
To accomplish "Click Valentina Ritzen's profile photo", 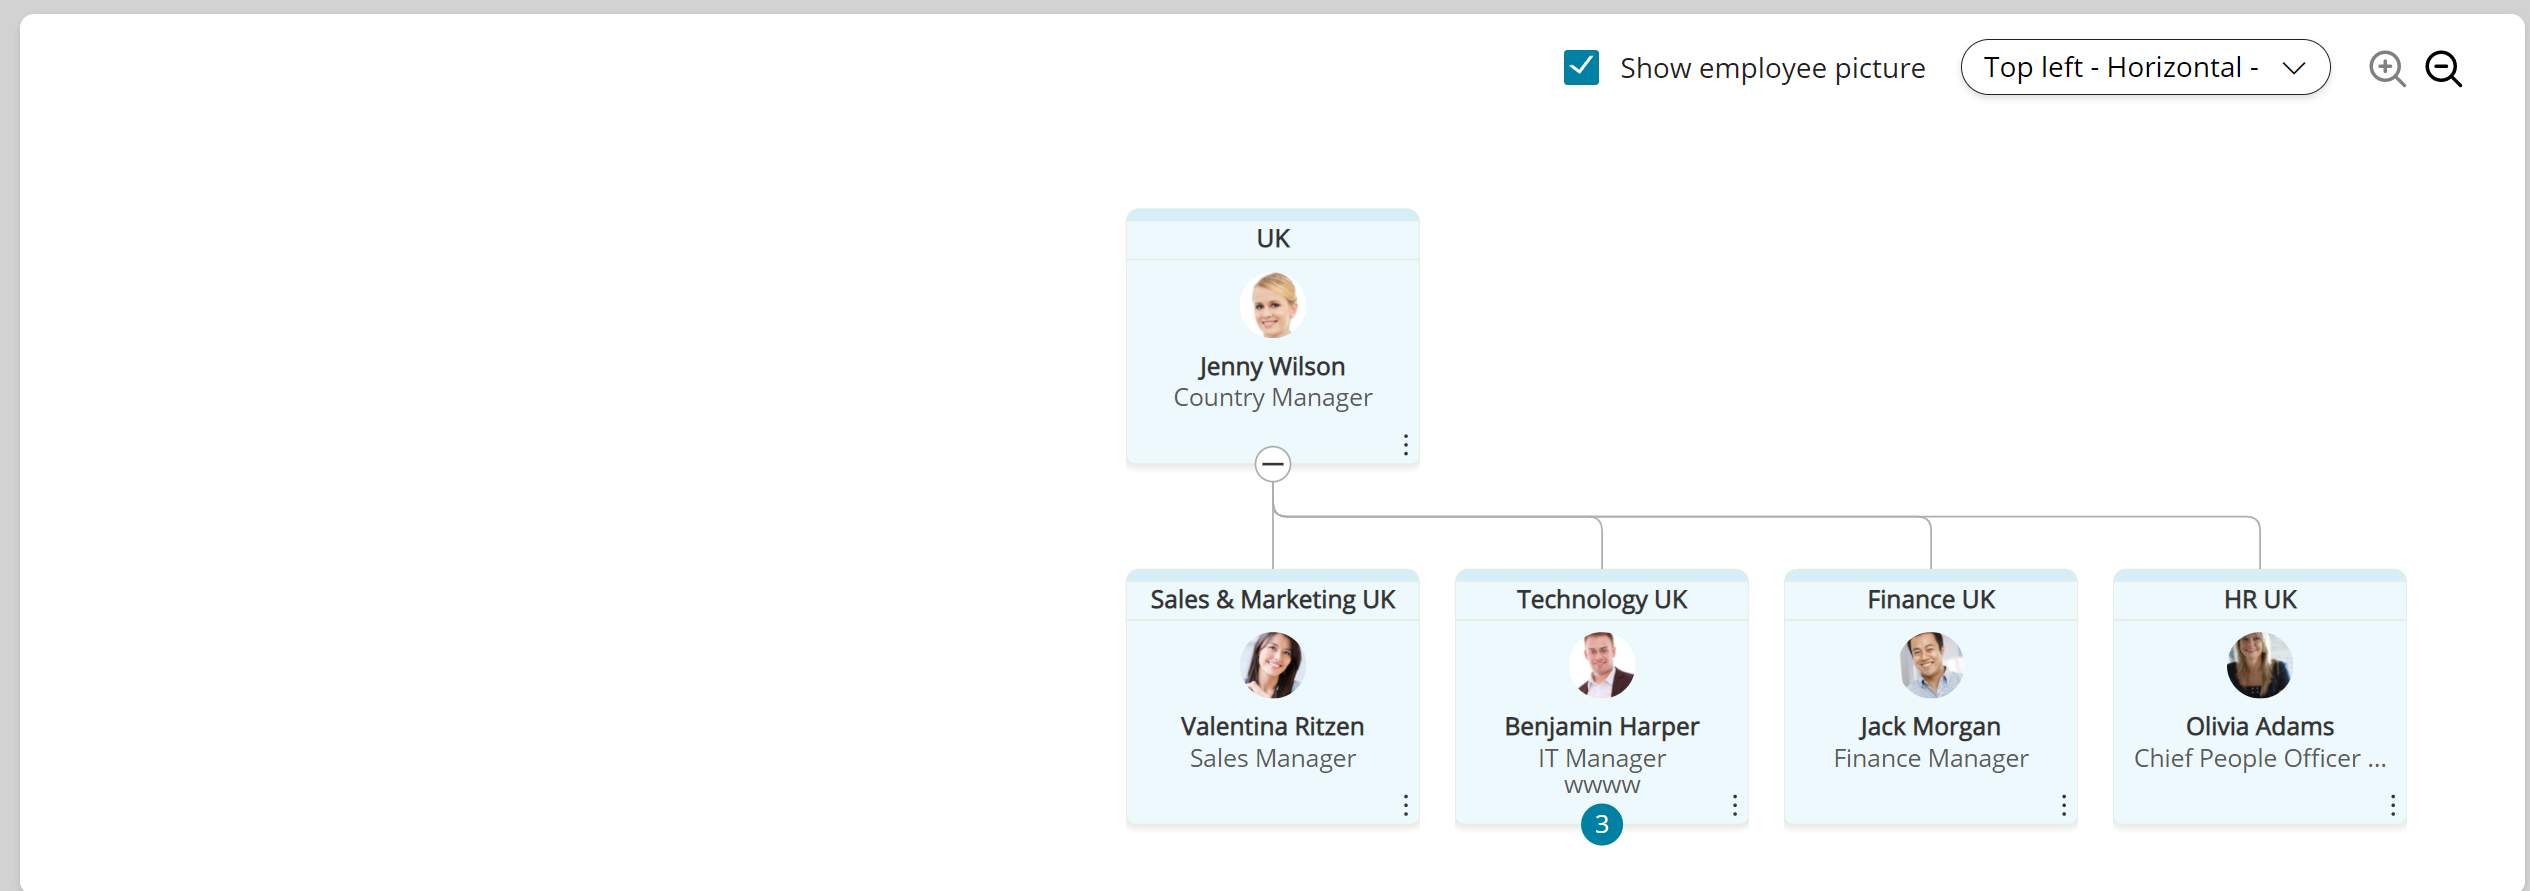I will pyautogui.click(x=1273, y=665).
